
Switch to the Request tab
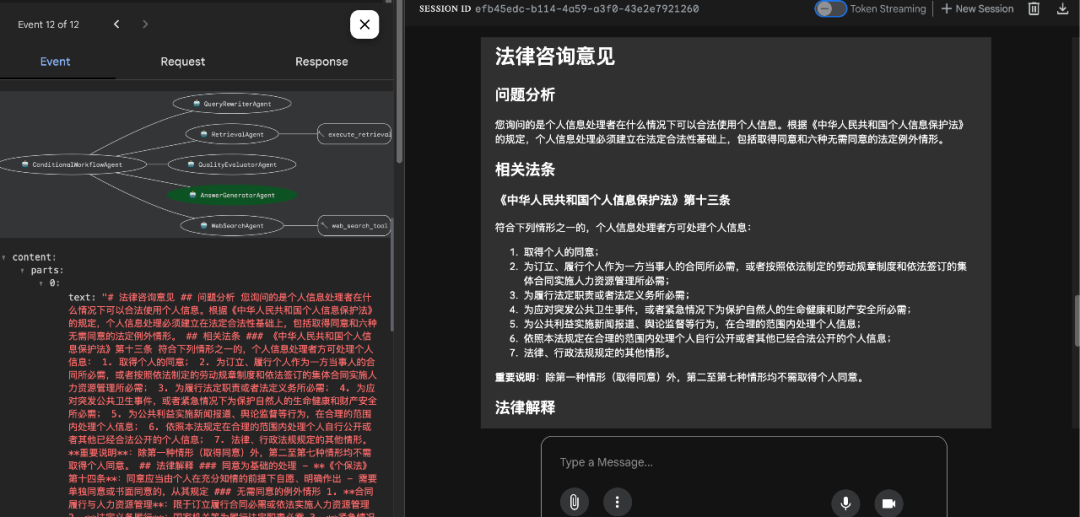[183, 61]
